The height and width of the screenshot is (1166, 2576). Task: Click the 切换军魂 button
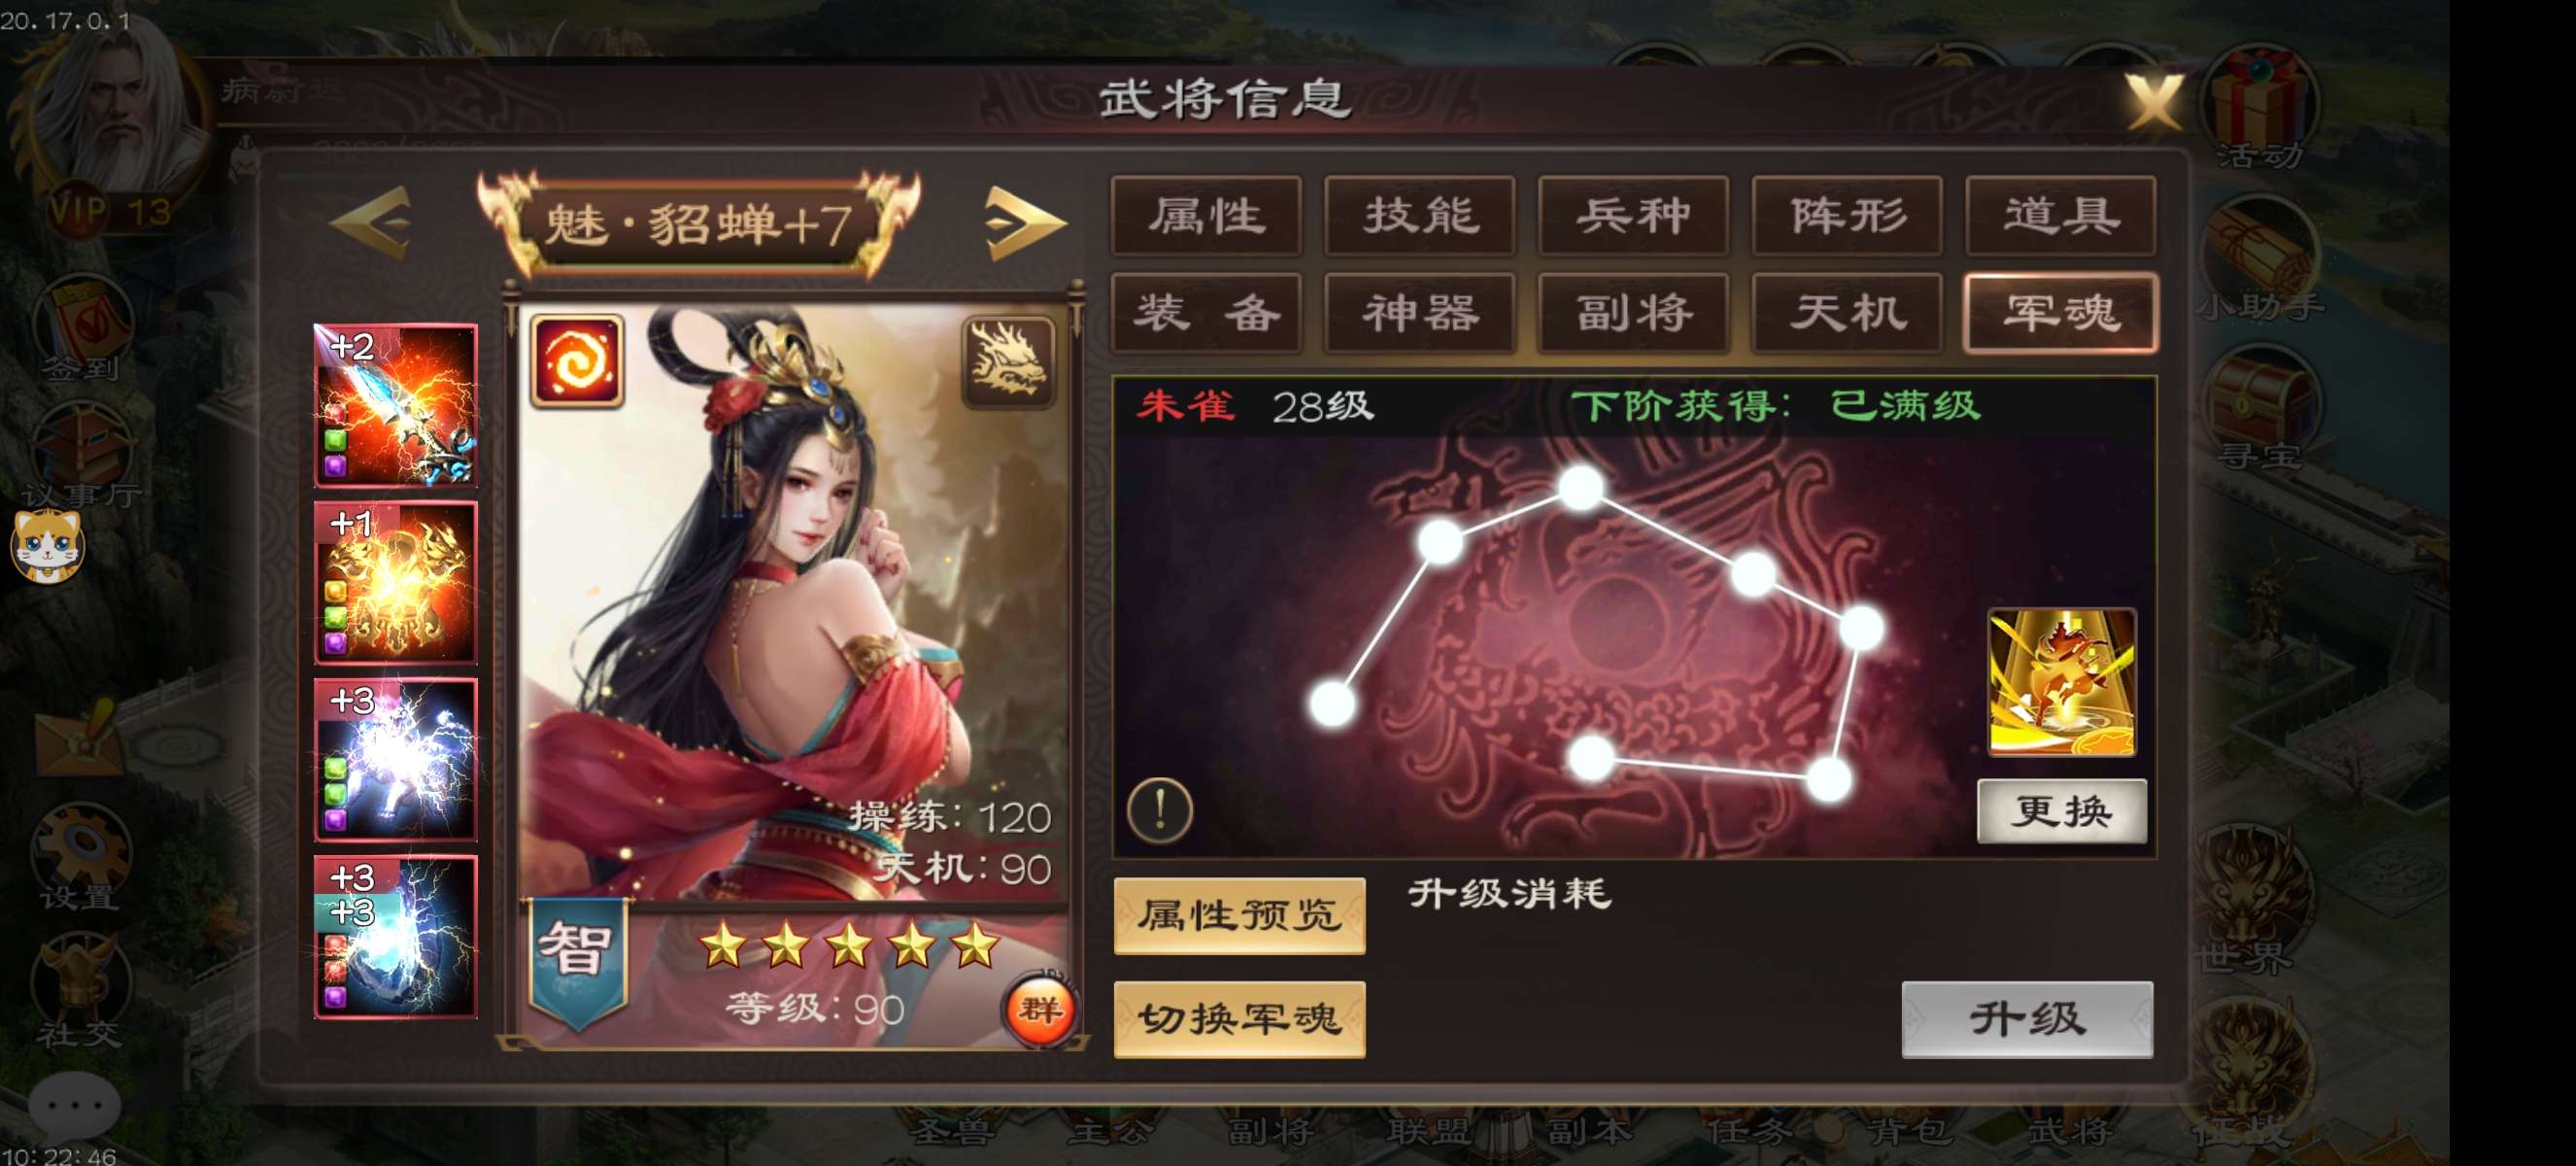1239,1019
